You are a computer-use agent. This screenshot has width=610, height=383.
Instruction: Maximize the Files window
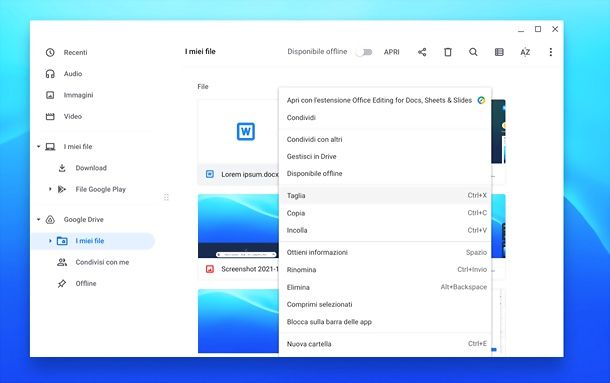[538, 29]
